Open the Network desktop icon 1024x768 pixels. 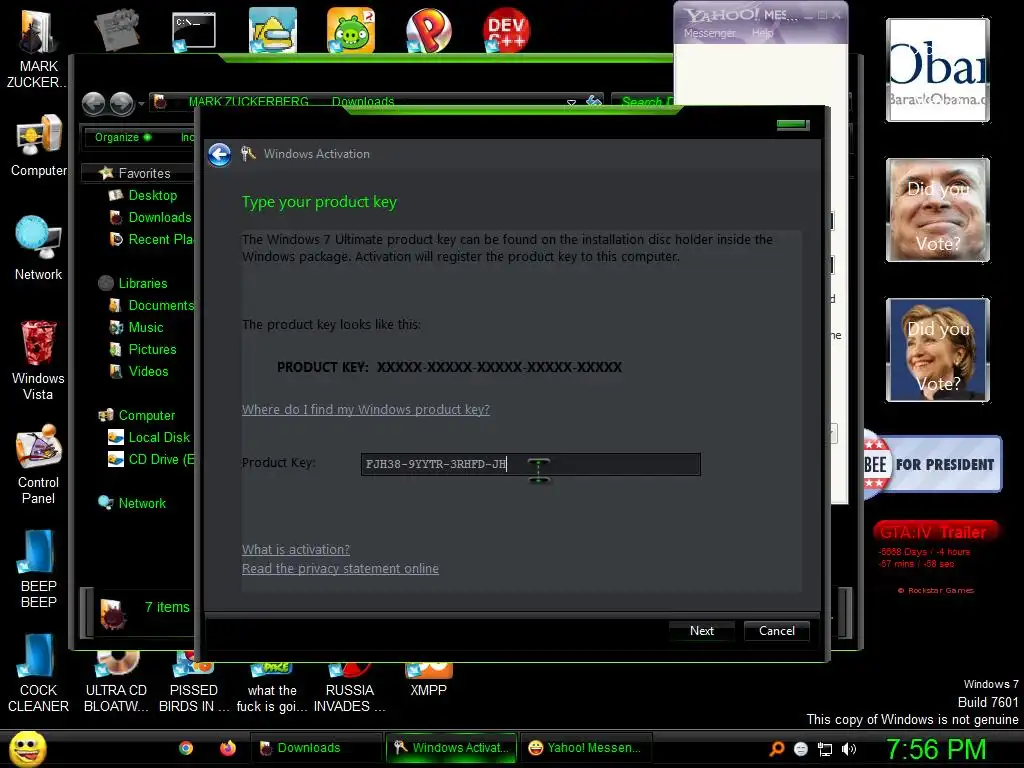(x=39, y=248)
